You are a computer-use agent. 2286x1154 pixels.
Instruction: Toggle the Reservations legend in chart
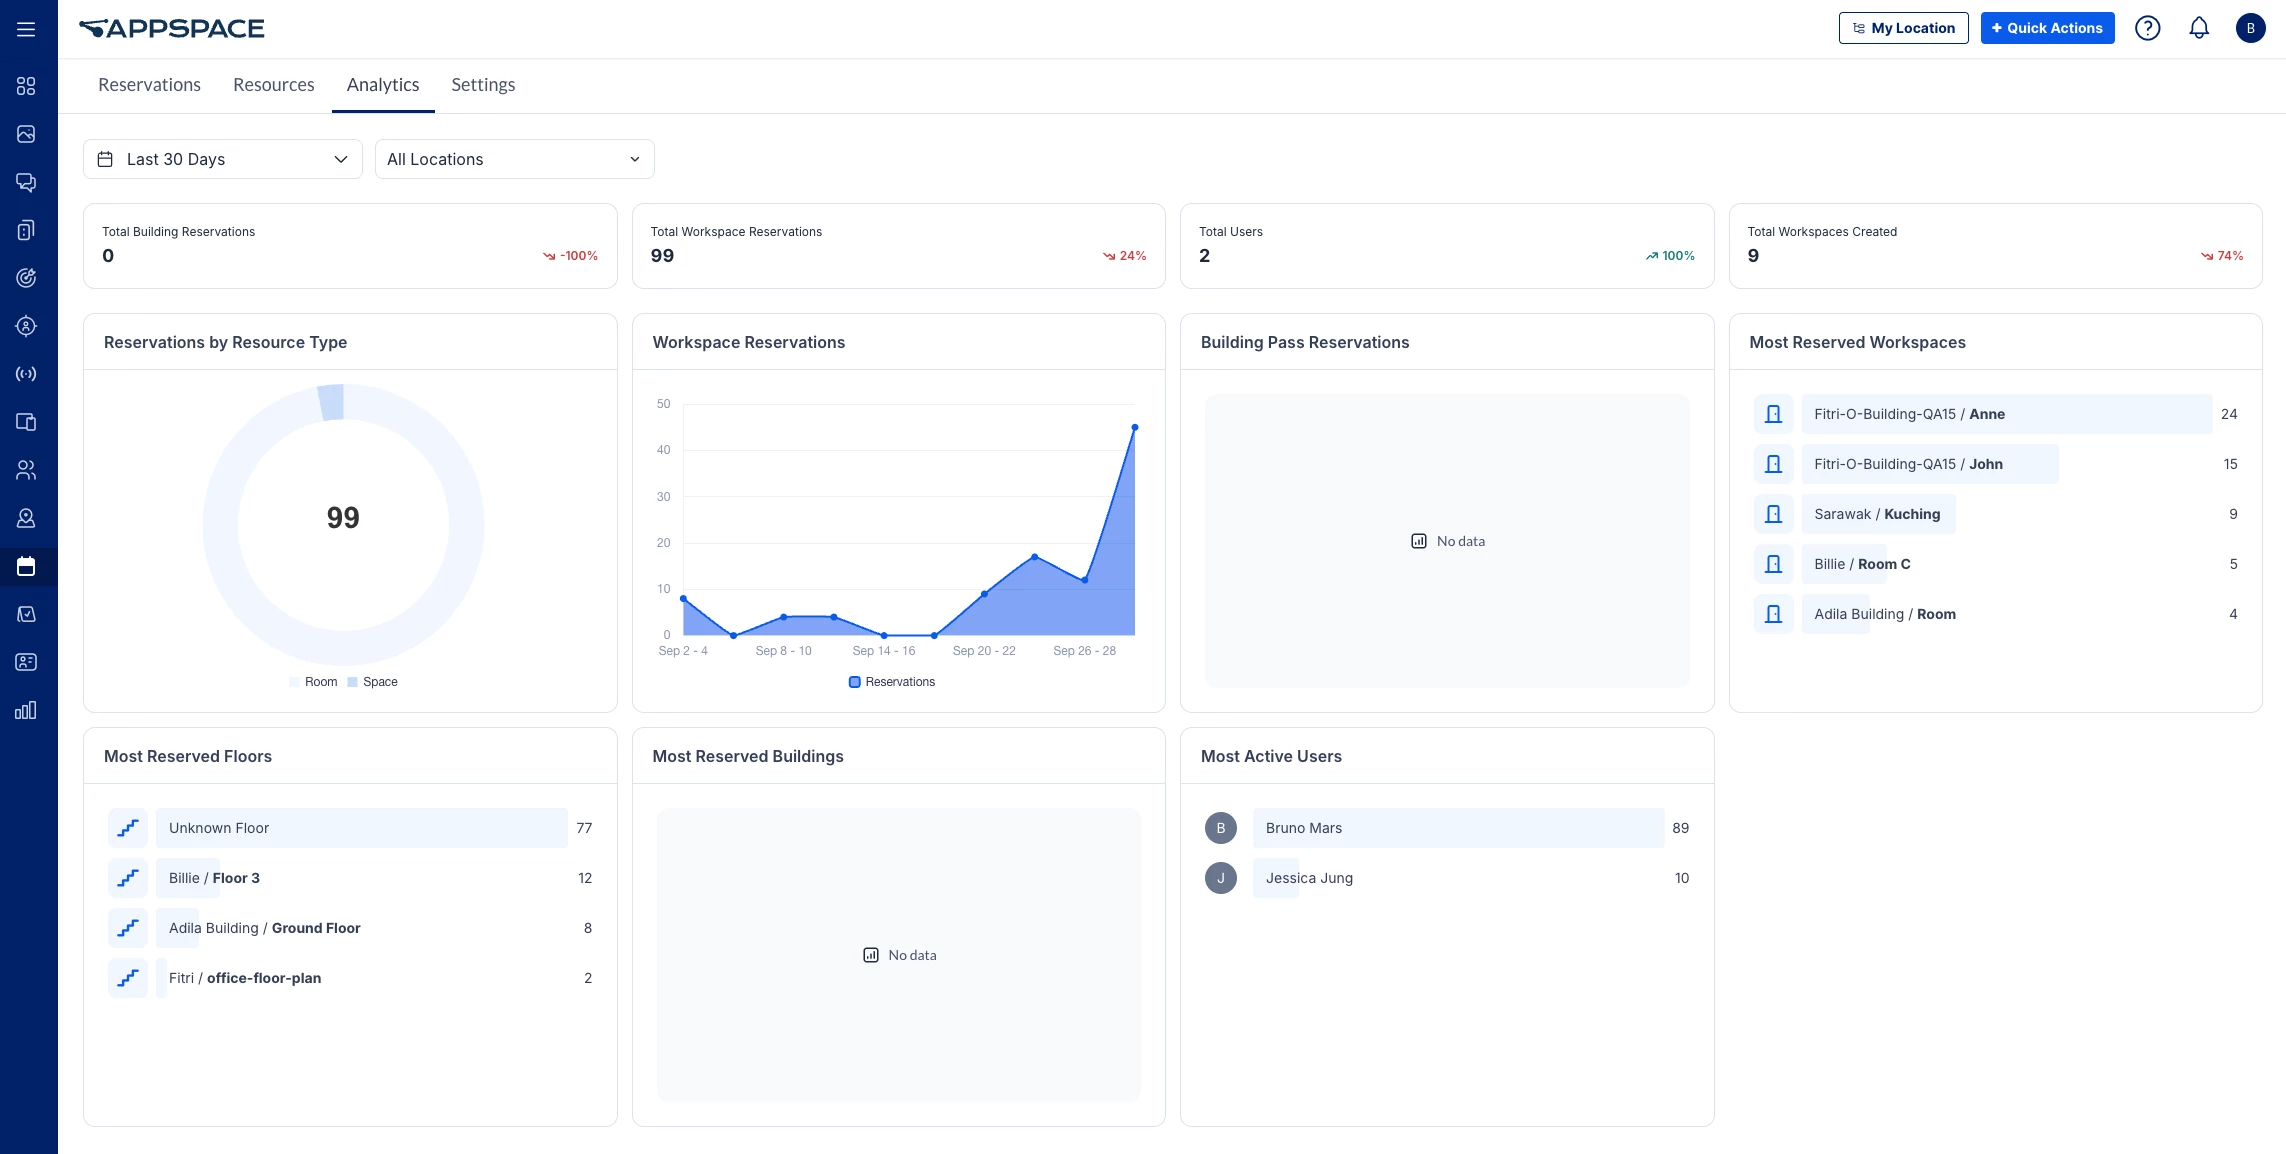pyautogui.click(x=892, y=682)
